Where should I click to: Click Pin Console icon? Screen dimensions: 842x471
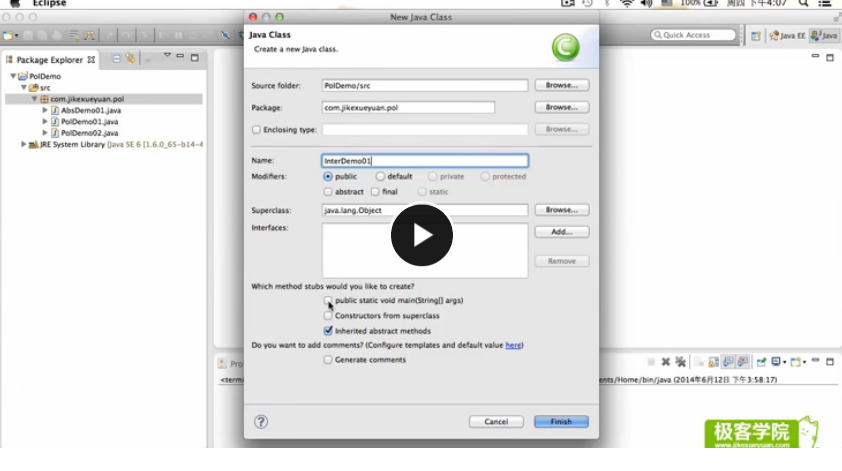pos(761,362)
